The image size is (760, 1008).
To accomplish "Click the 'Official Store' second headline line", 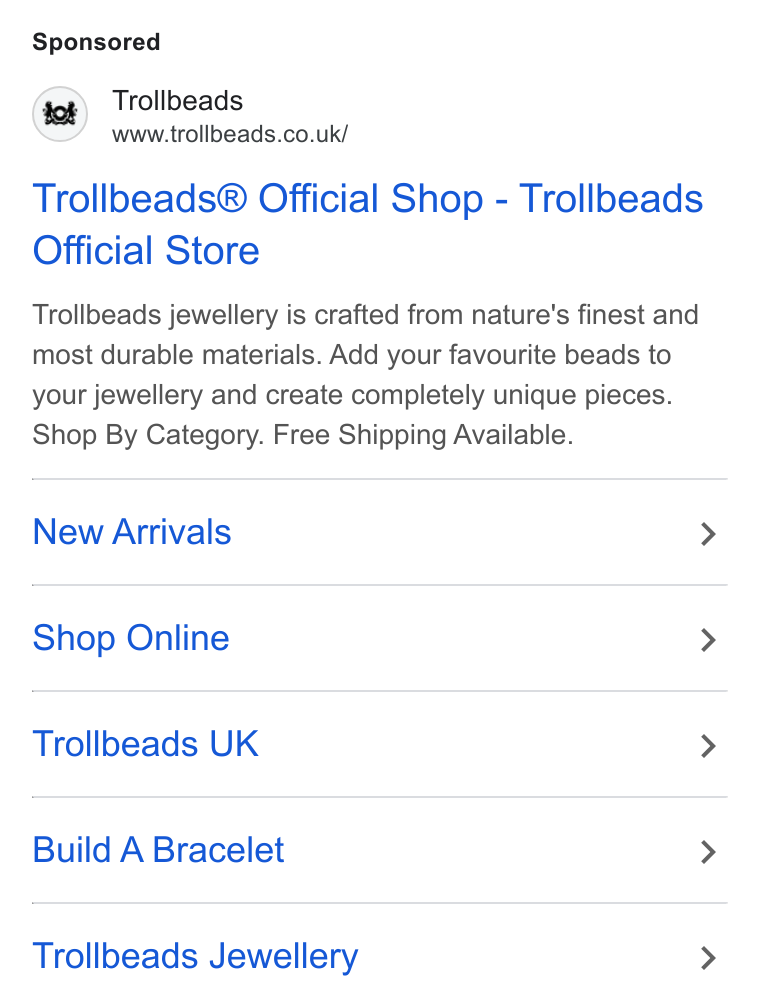I will pyautogui.click(x=146, y=250).
